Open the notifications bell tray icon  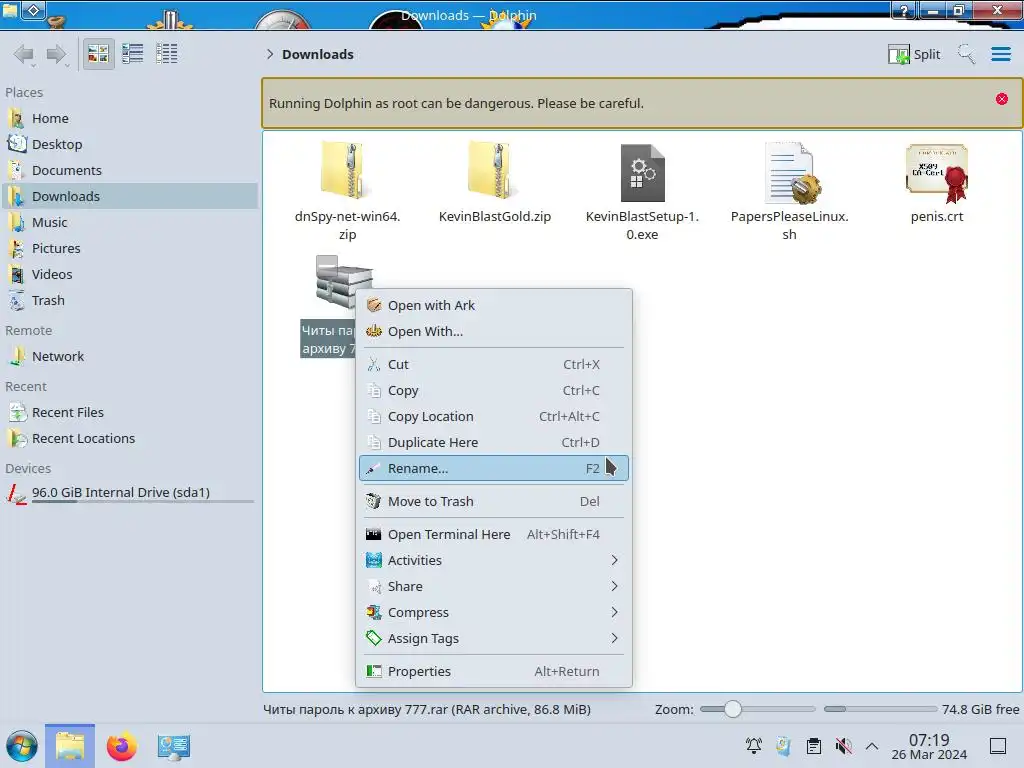click(754, 746)
